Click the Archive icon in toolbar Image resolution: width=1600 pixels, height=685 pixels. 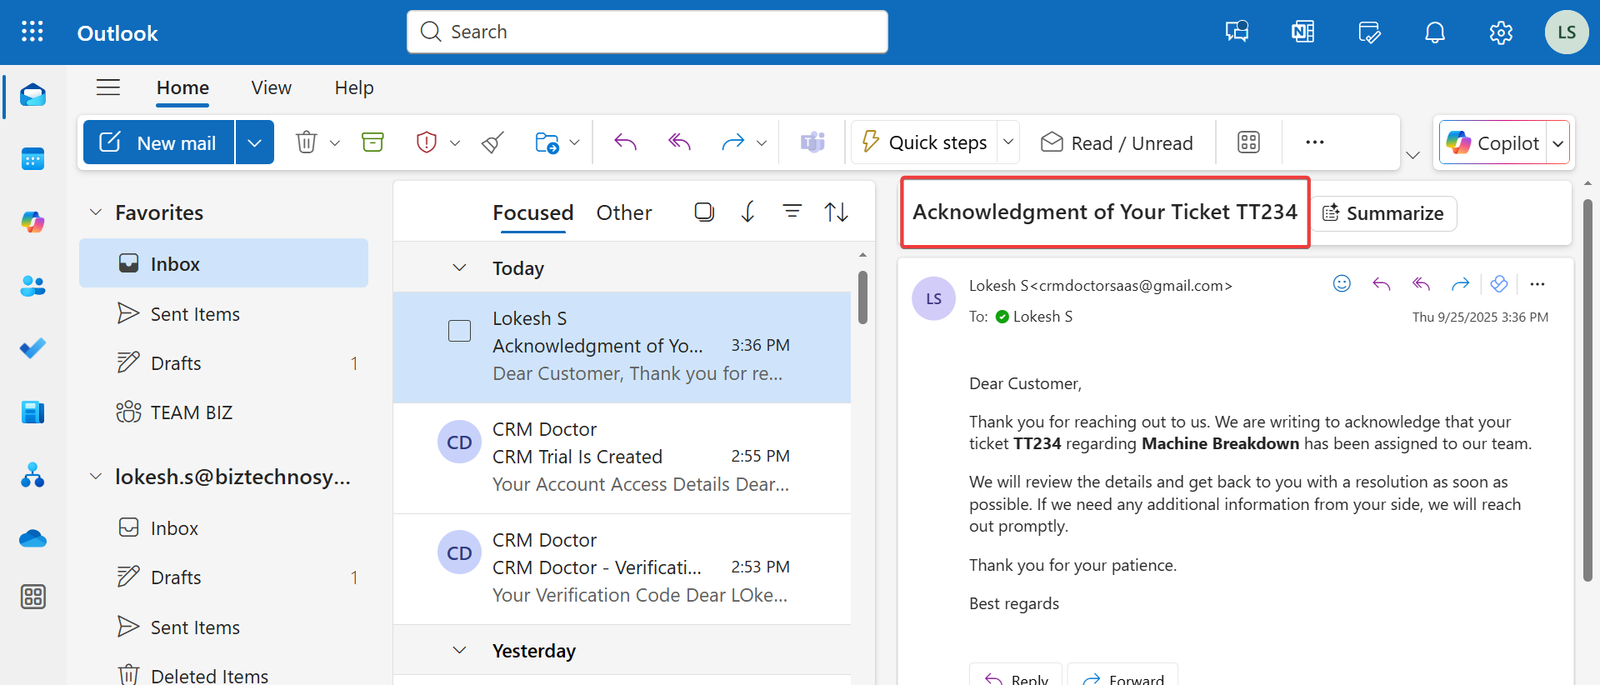(373, 143)
